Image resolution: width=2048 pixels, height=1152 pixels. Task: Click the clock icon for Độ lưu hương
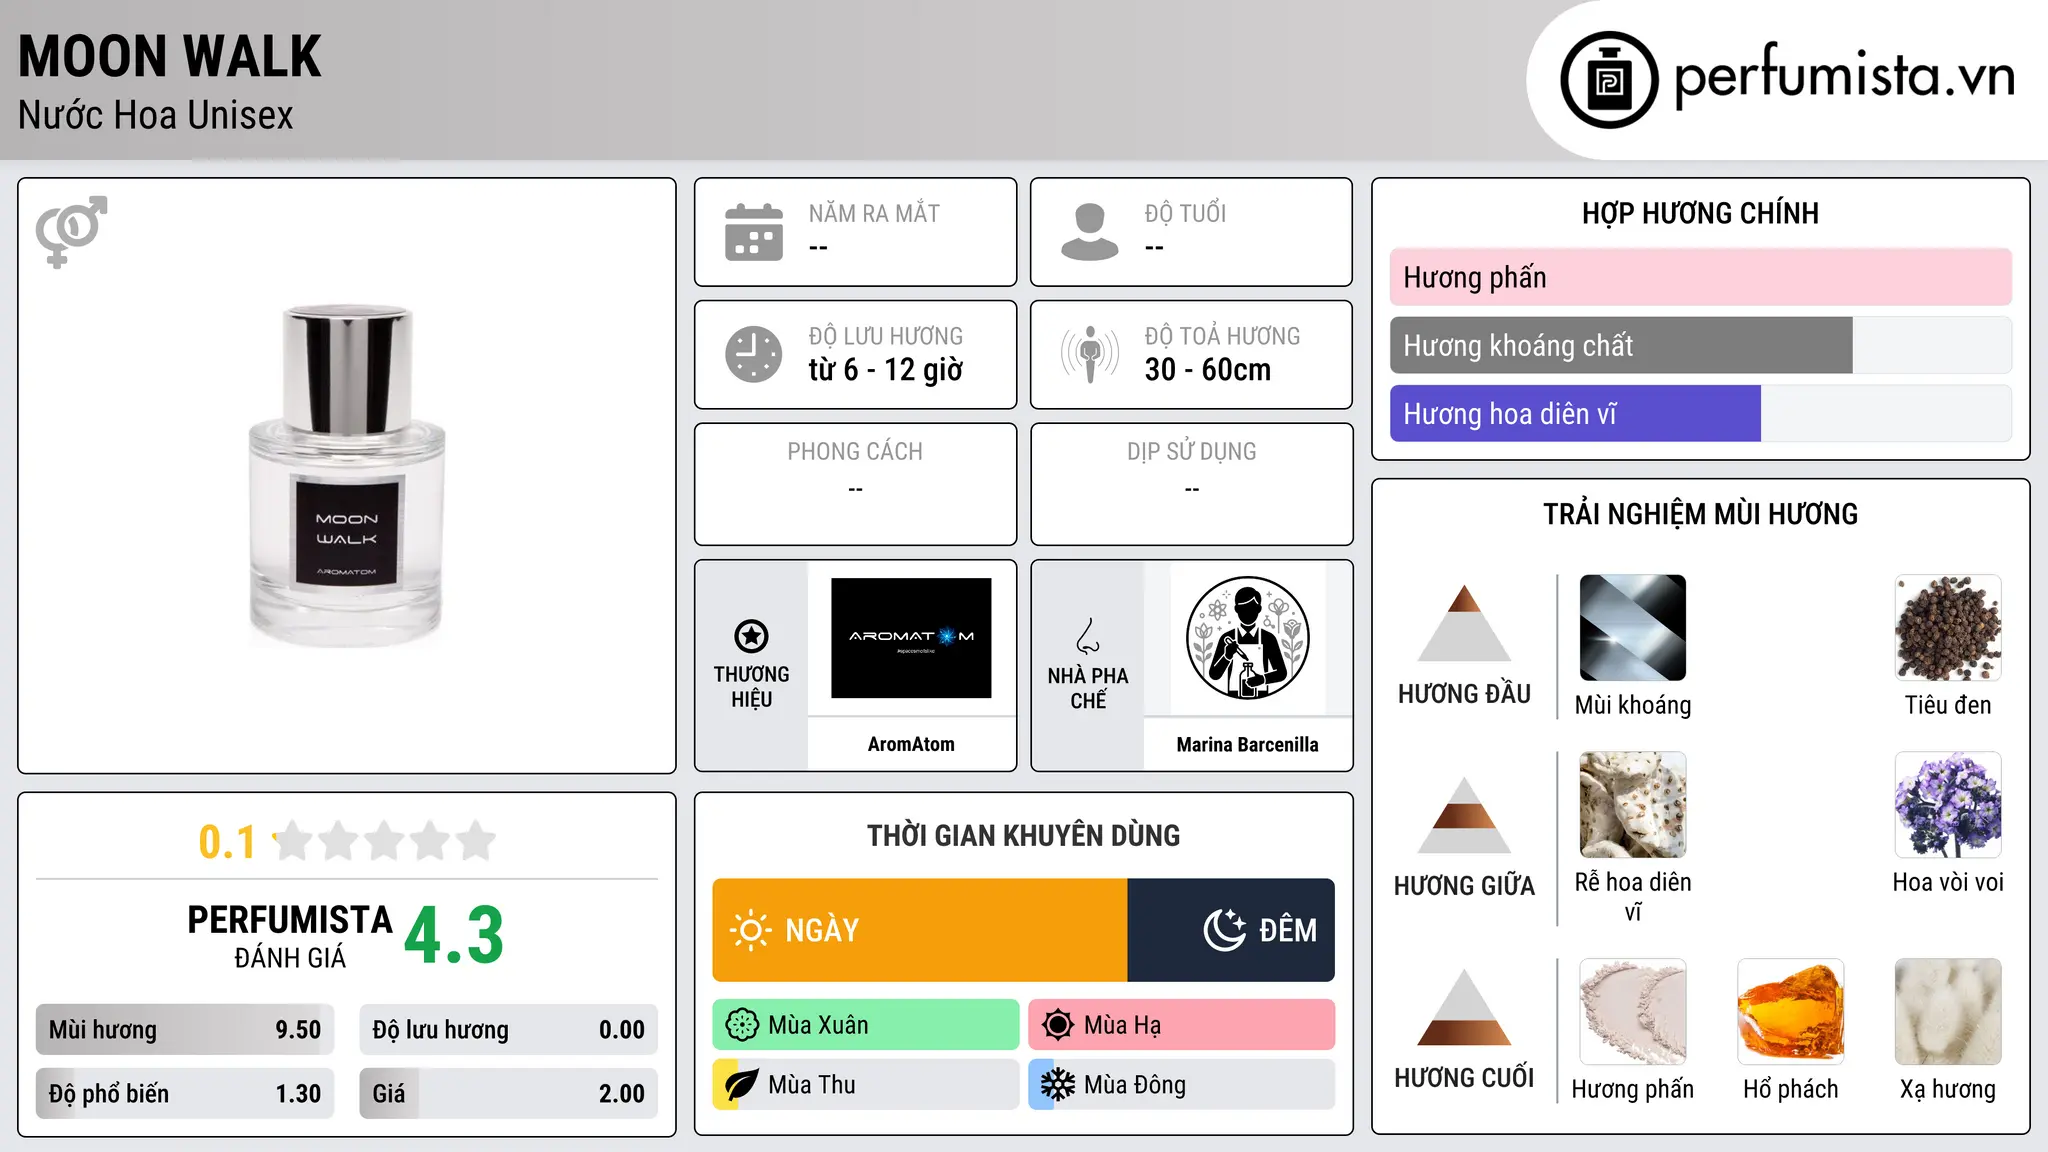click(754, 354)
